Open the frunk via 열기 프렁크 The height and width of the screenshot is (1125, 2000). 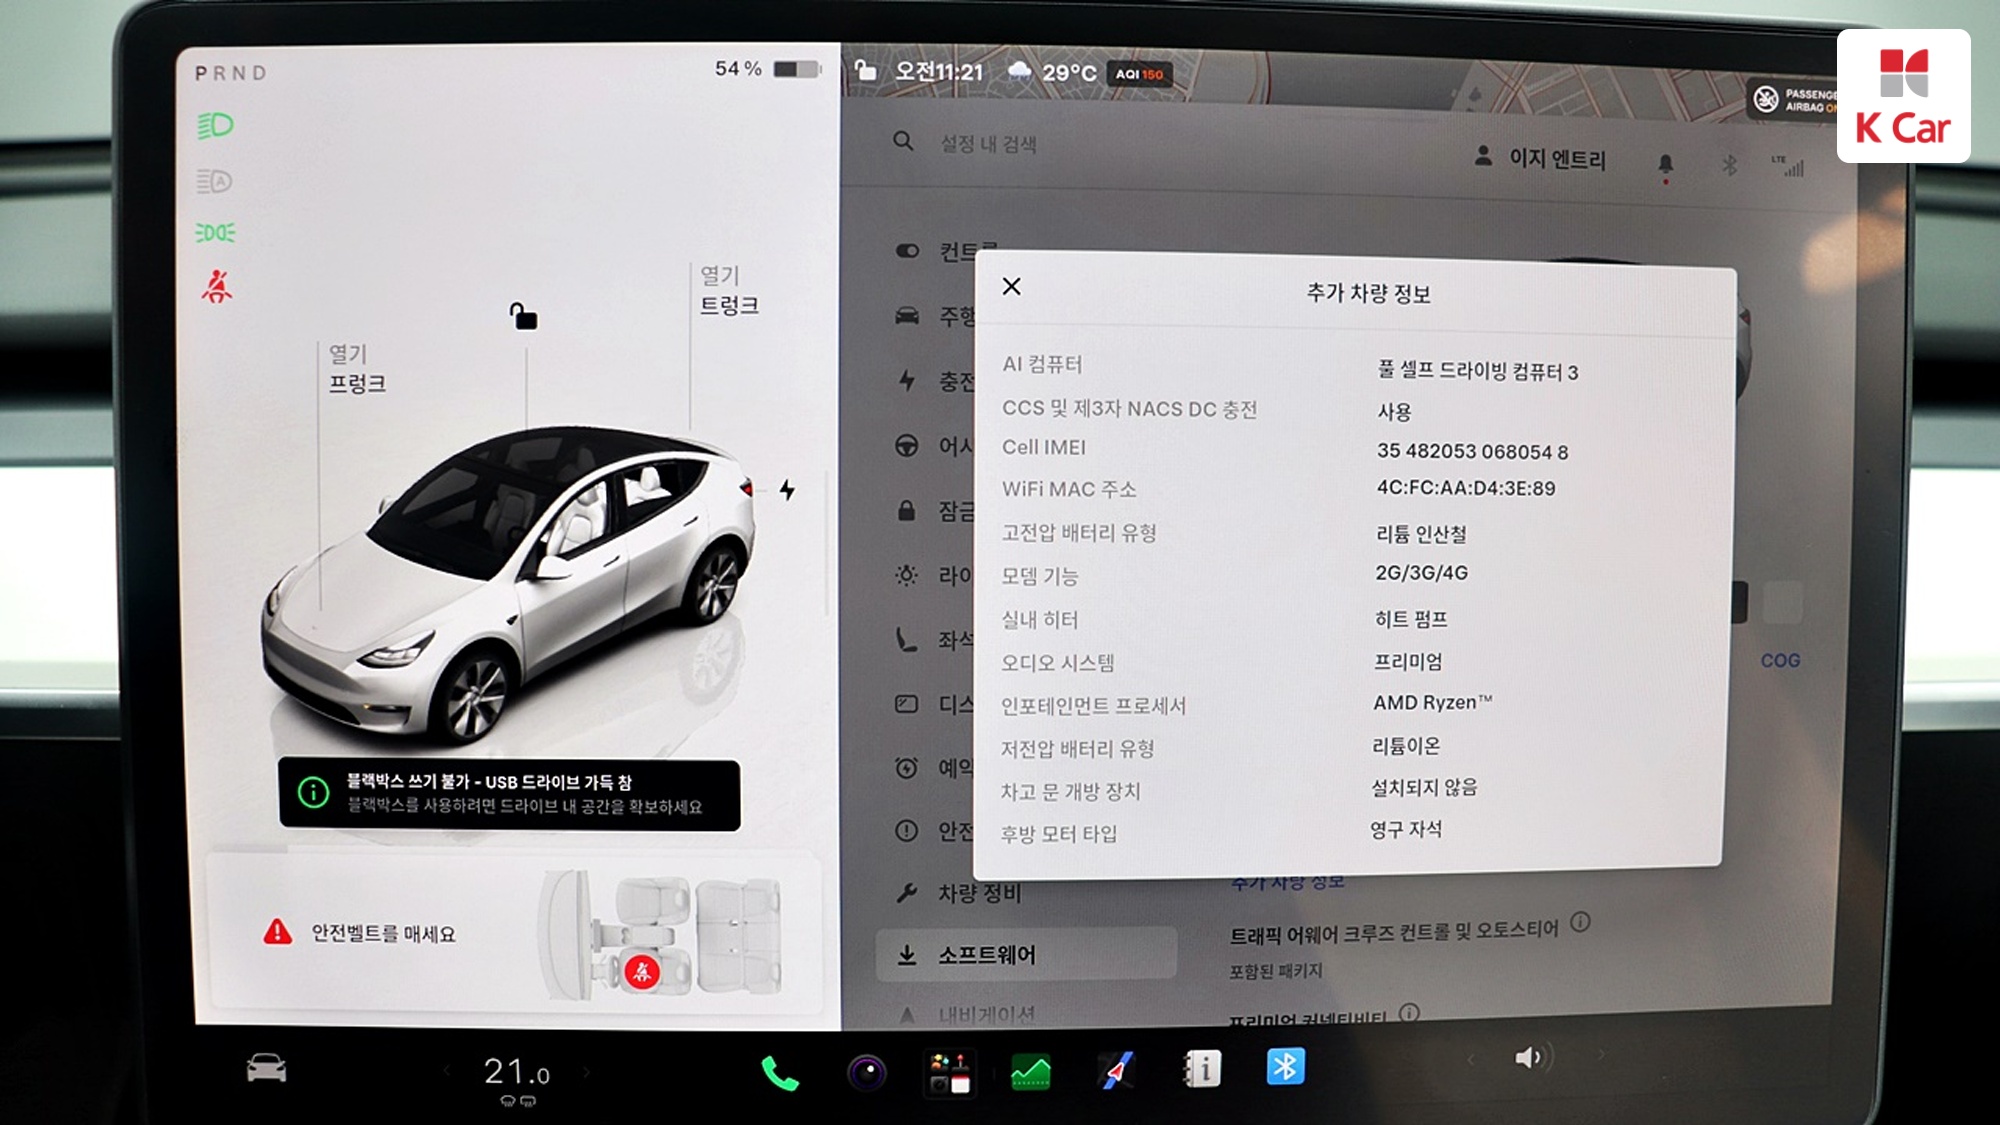click(357, 369)
